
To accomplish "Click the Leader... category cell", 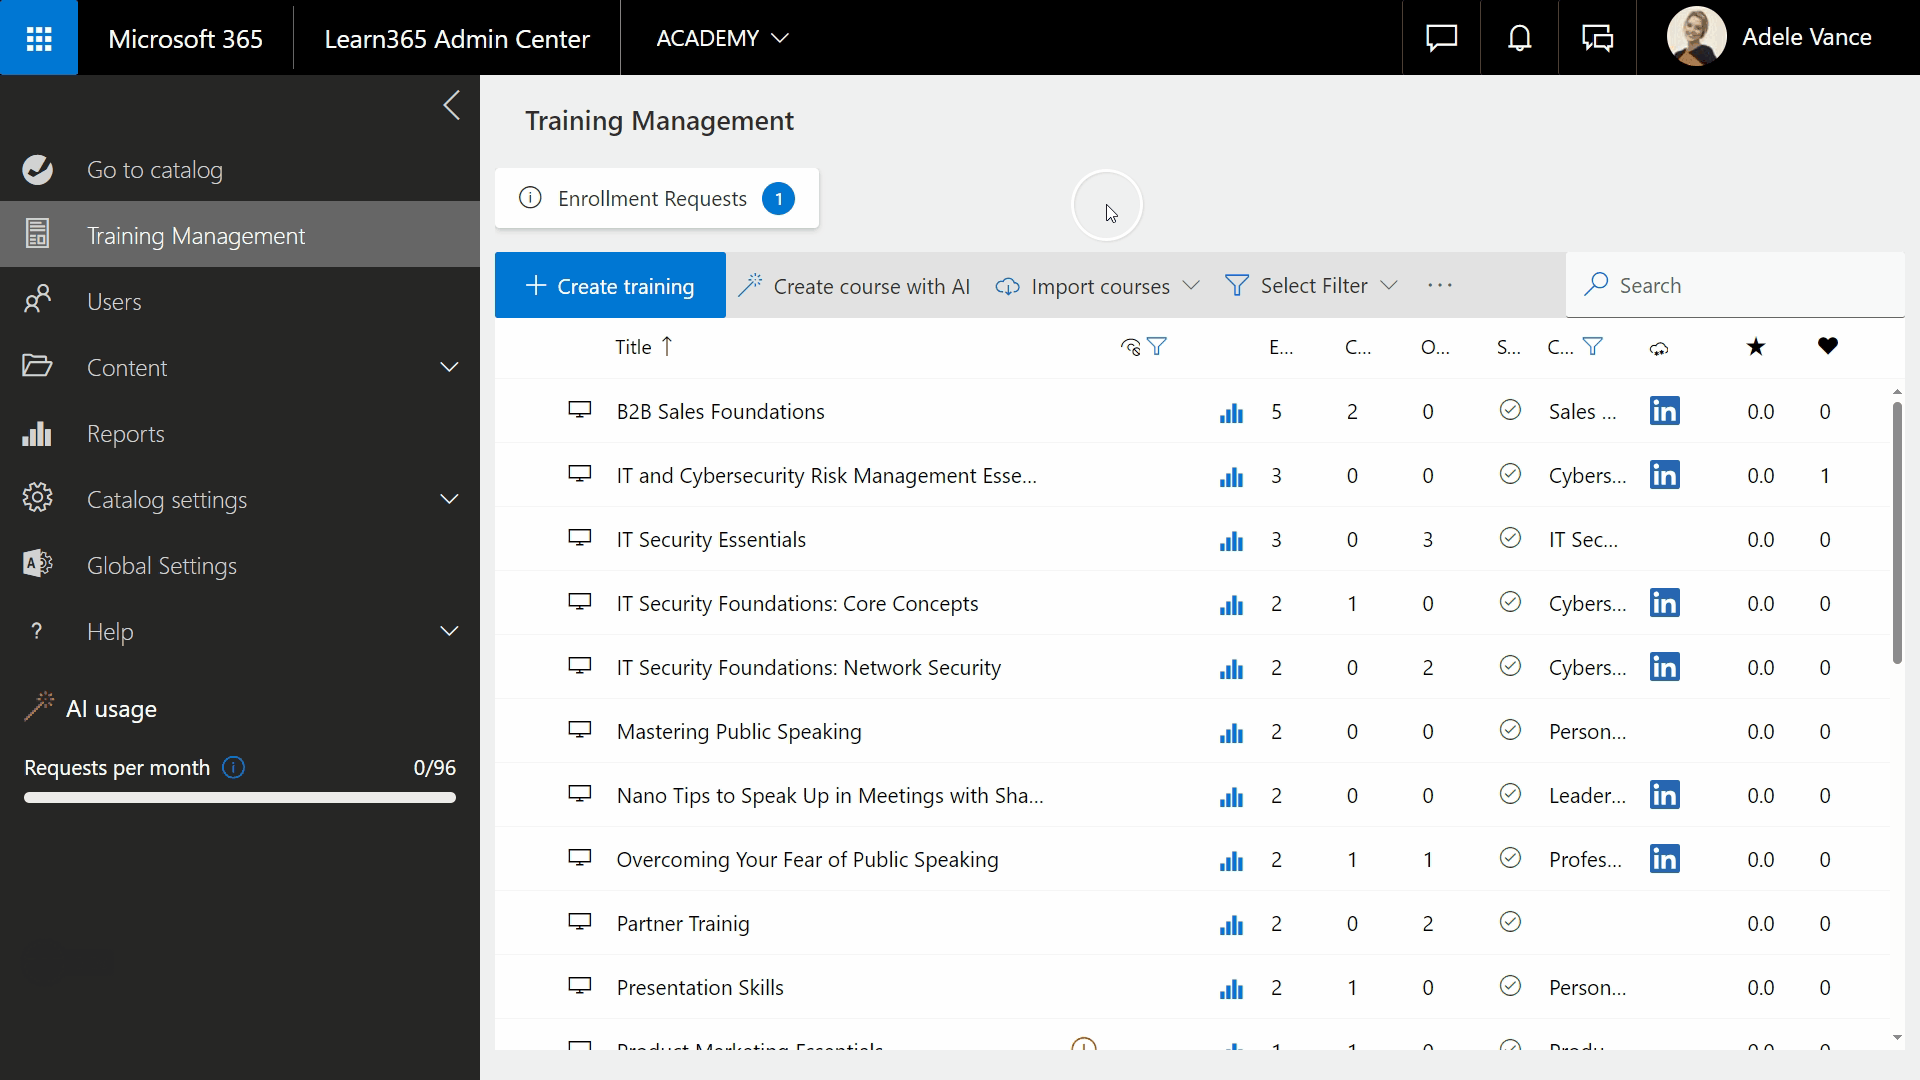I will point(1587,795).
